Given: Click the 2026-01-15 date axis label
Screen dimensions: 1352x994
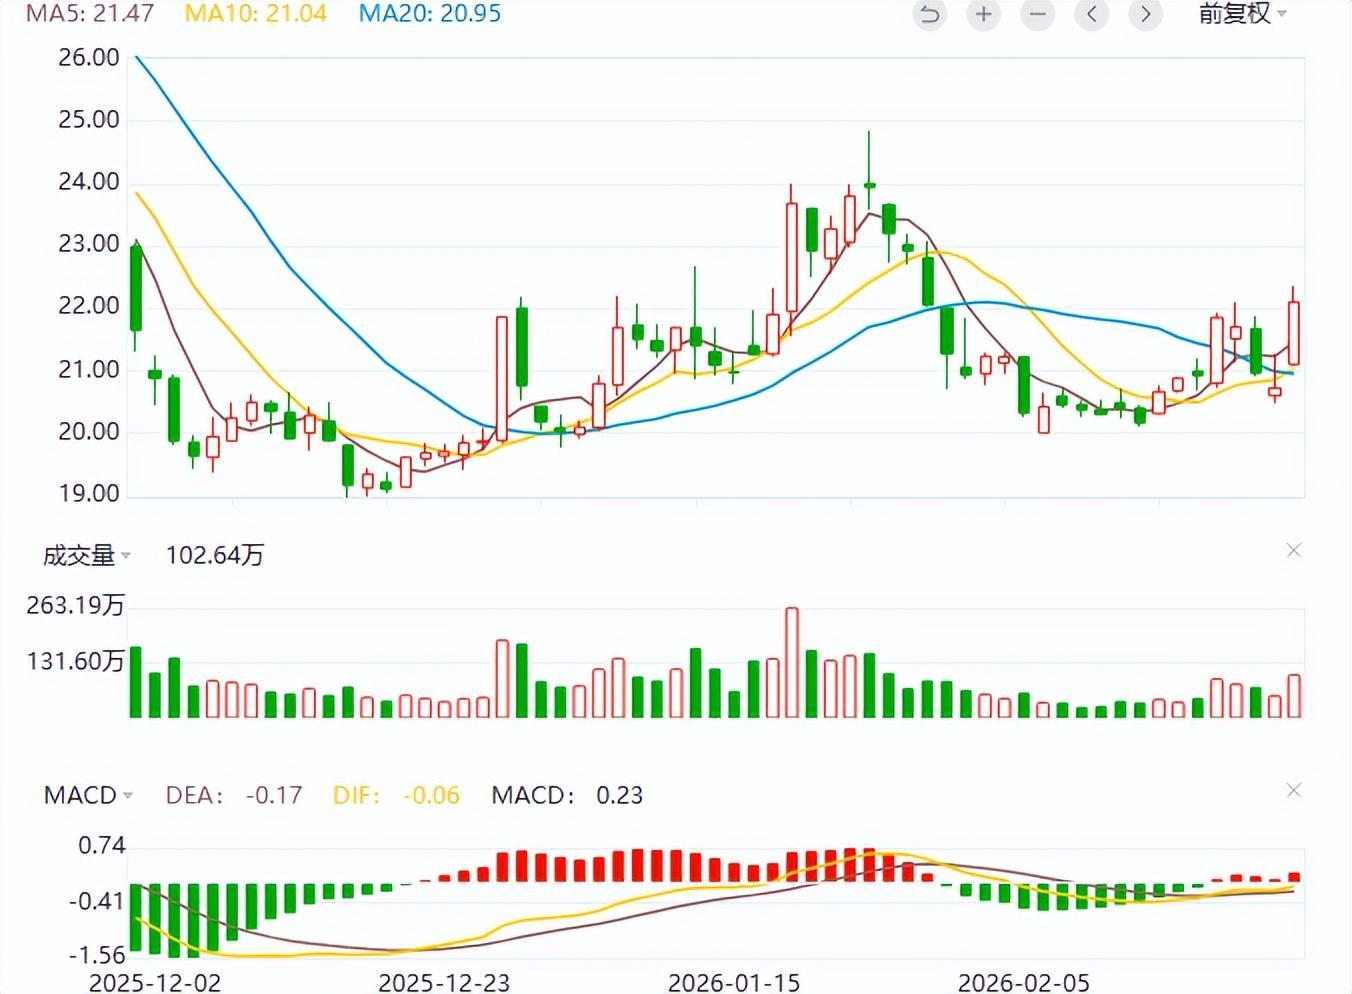Looking at the screenshot, I should (x=734, y=983).
